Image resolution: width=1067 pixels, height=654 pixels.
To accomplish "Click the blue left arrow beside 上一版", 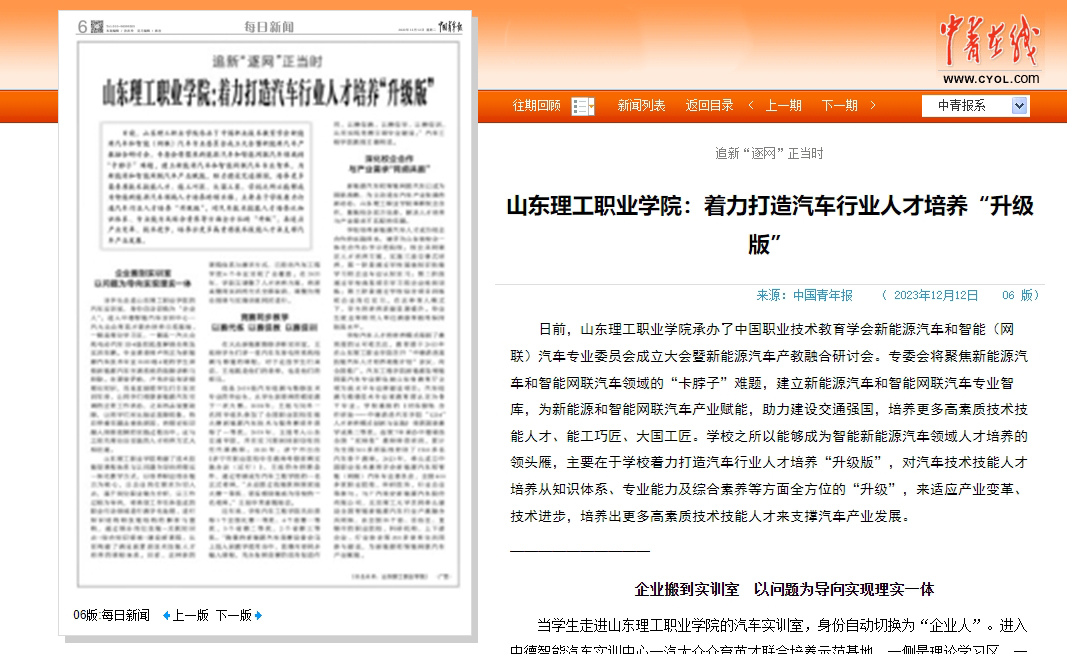I will pyautogui.click(x=166, y=616).
